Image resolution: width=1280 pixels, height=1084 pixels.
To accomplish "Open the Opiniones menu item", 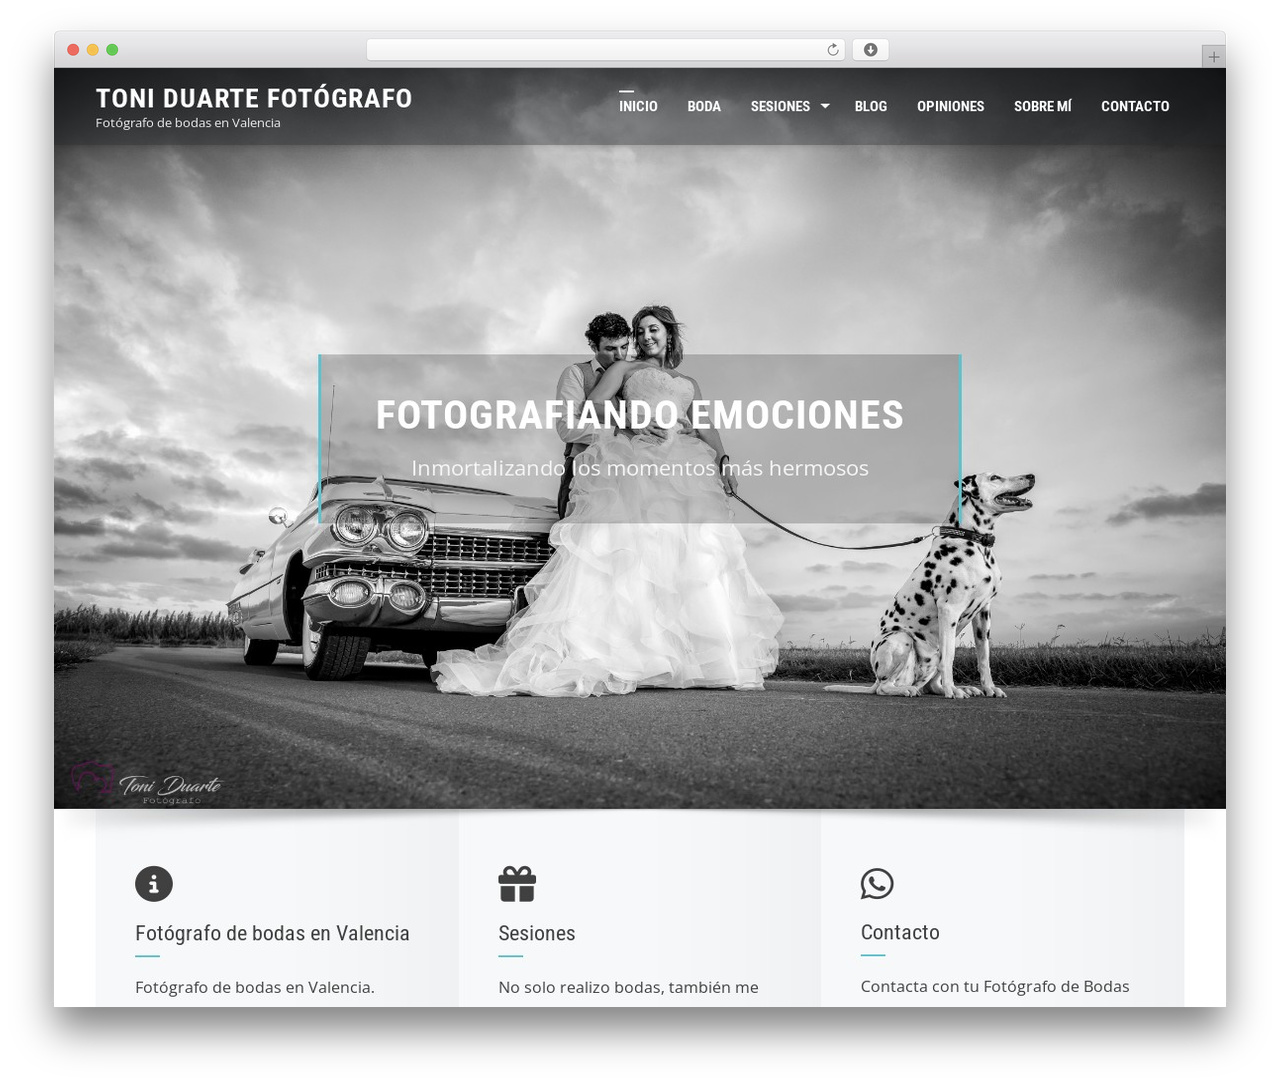I will [951, 106].
